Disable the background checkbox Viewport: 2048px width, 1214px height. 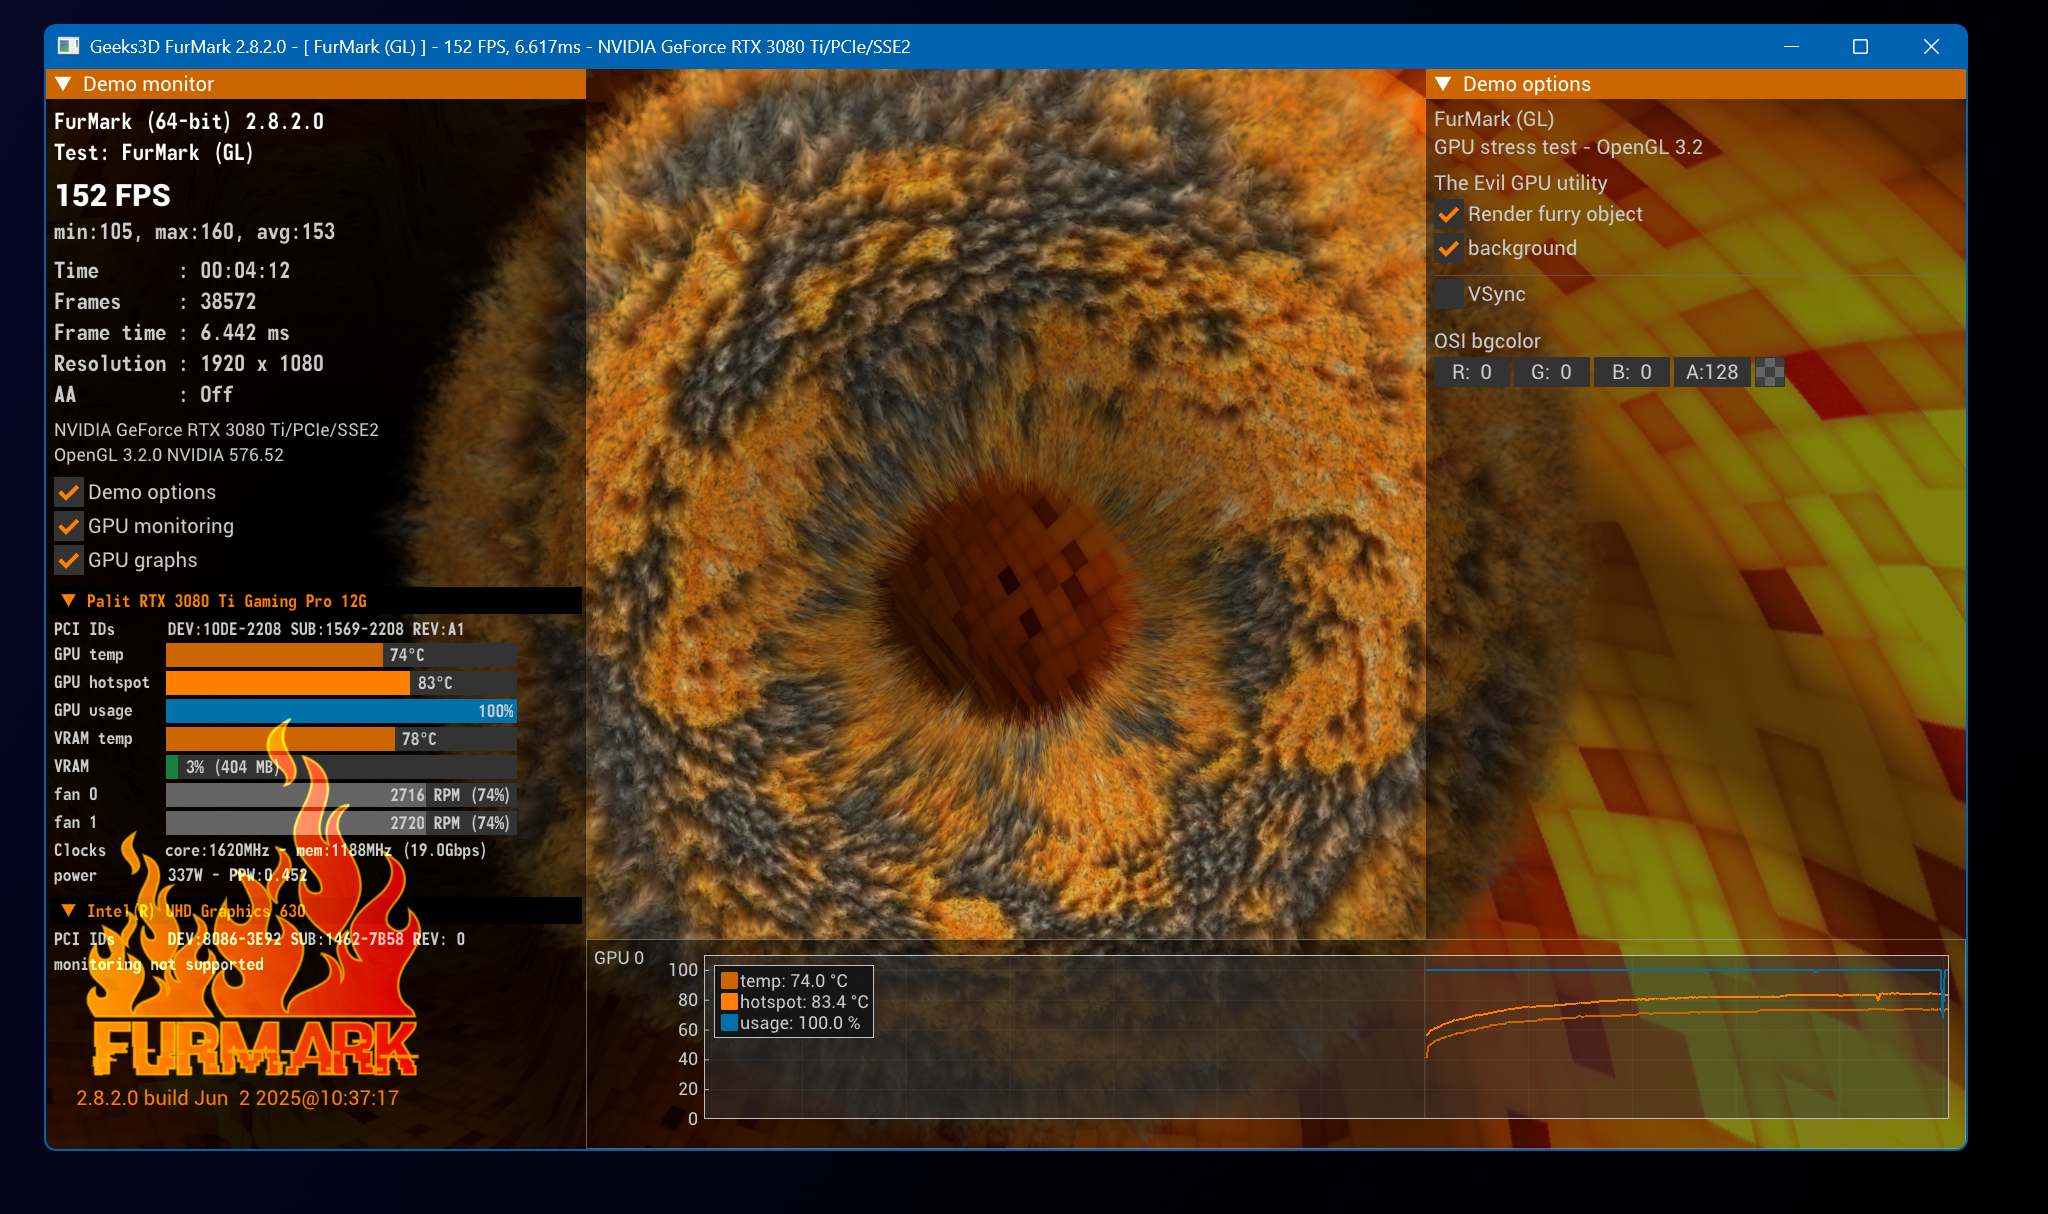coord(1449,248)
